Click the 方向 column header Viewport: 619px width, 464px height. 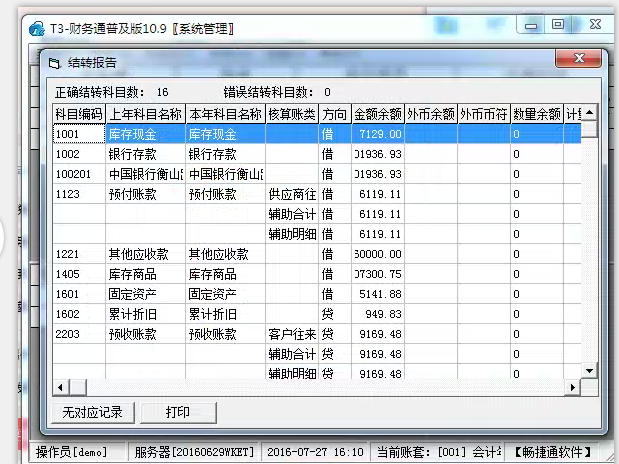pyautogui.click(x=334, y=114)
